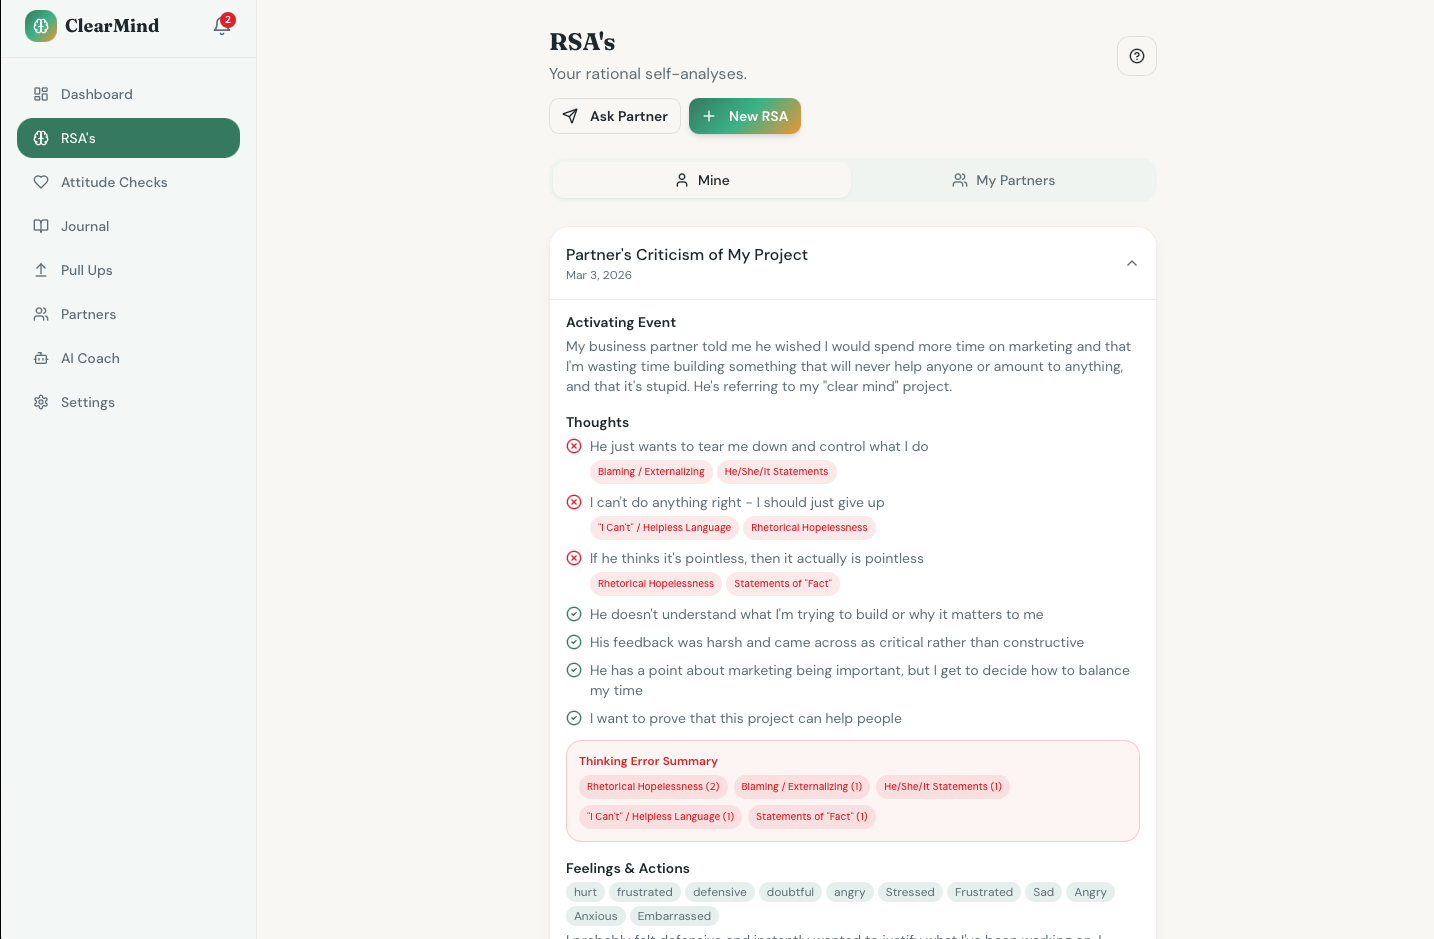Click the AI Coach robot icon
Screen dimensions: 1434x939
pyautogui.click(x=41, y=358)
